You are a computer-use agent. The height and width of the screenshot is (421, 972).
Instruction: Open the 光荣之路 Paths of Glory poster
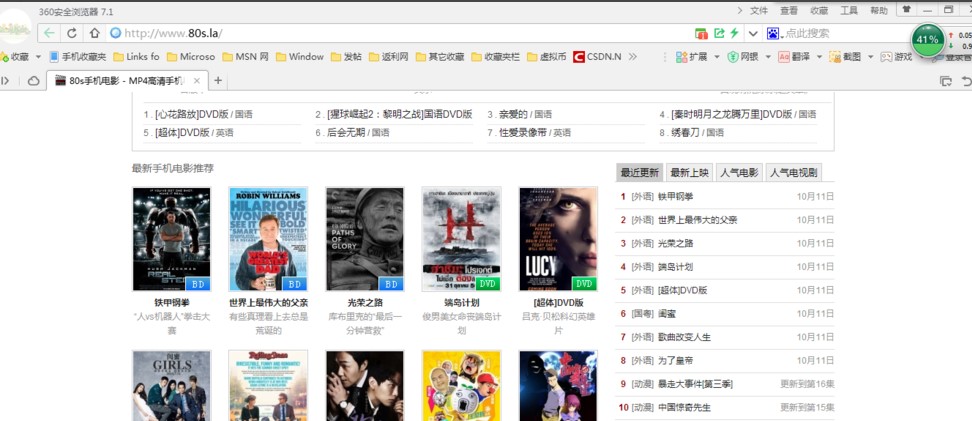[x=365, y=239]
